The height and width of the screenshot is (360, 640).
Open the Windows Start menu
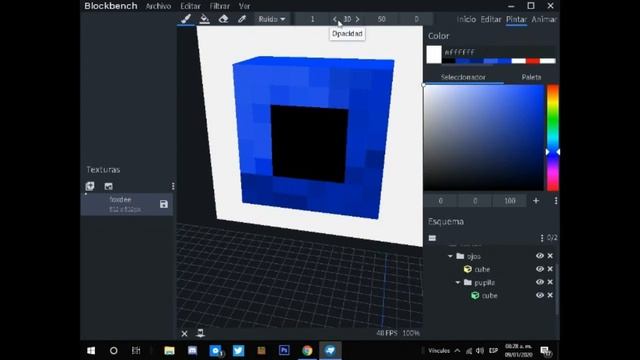(91, 350)
